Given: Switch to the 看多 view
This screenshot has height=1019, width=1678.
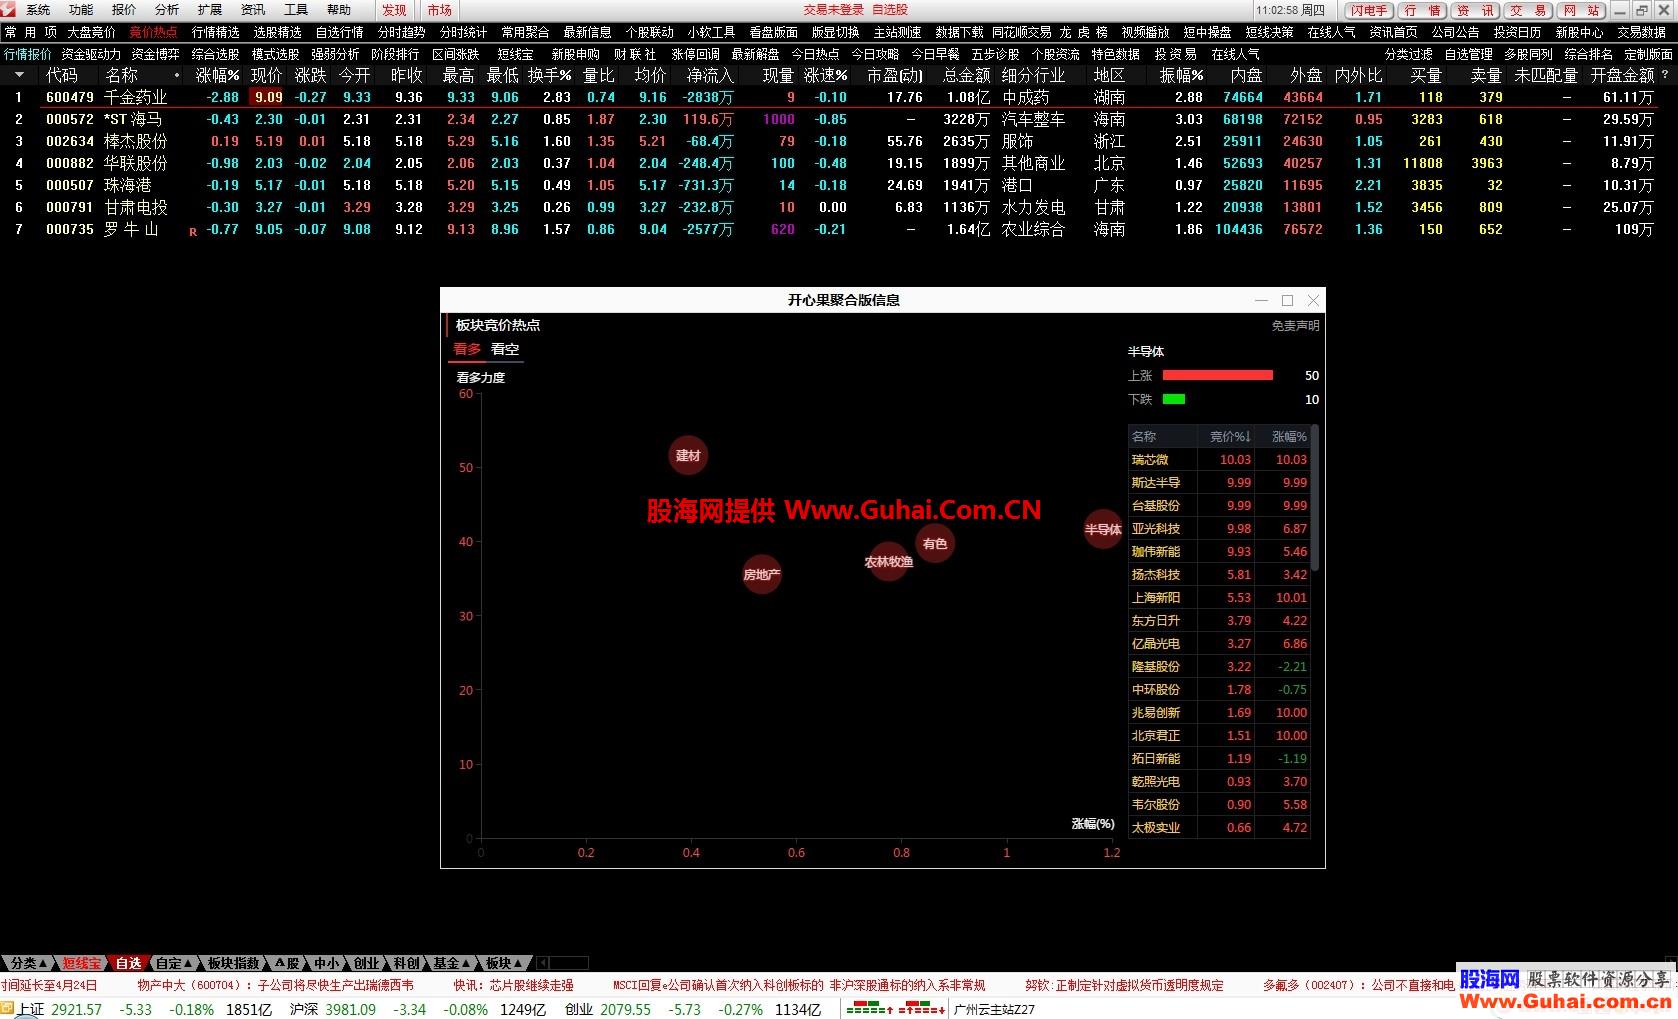Looking at the screenshot, I should pos(467,349).
